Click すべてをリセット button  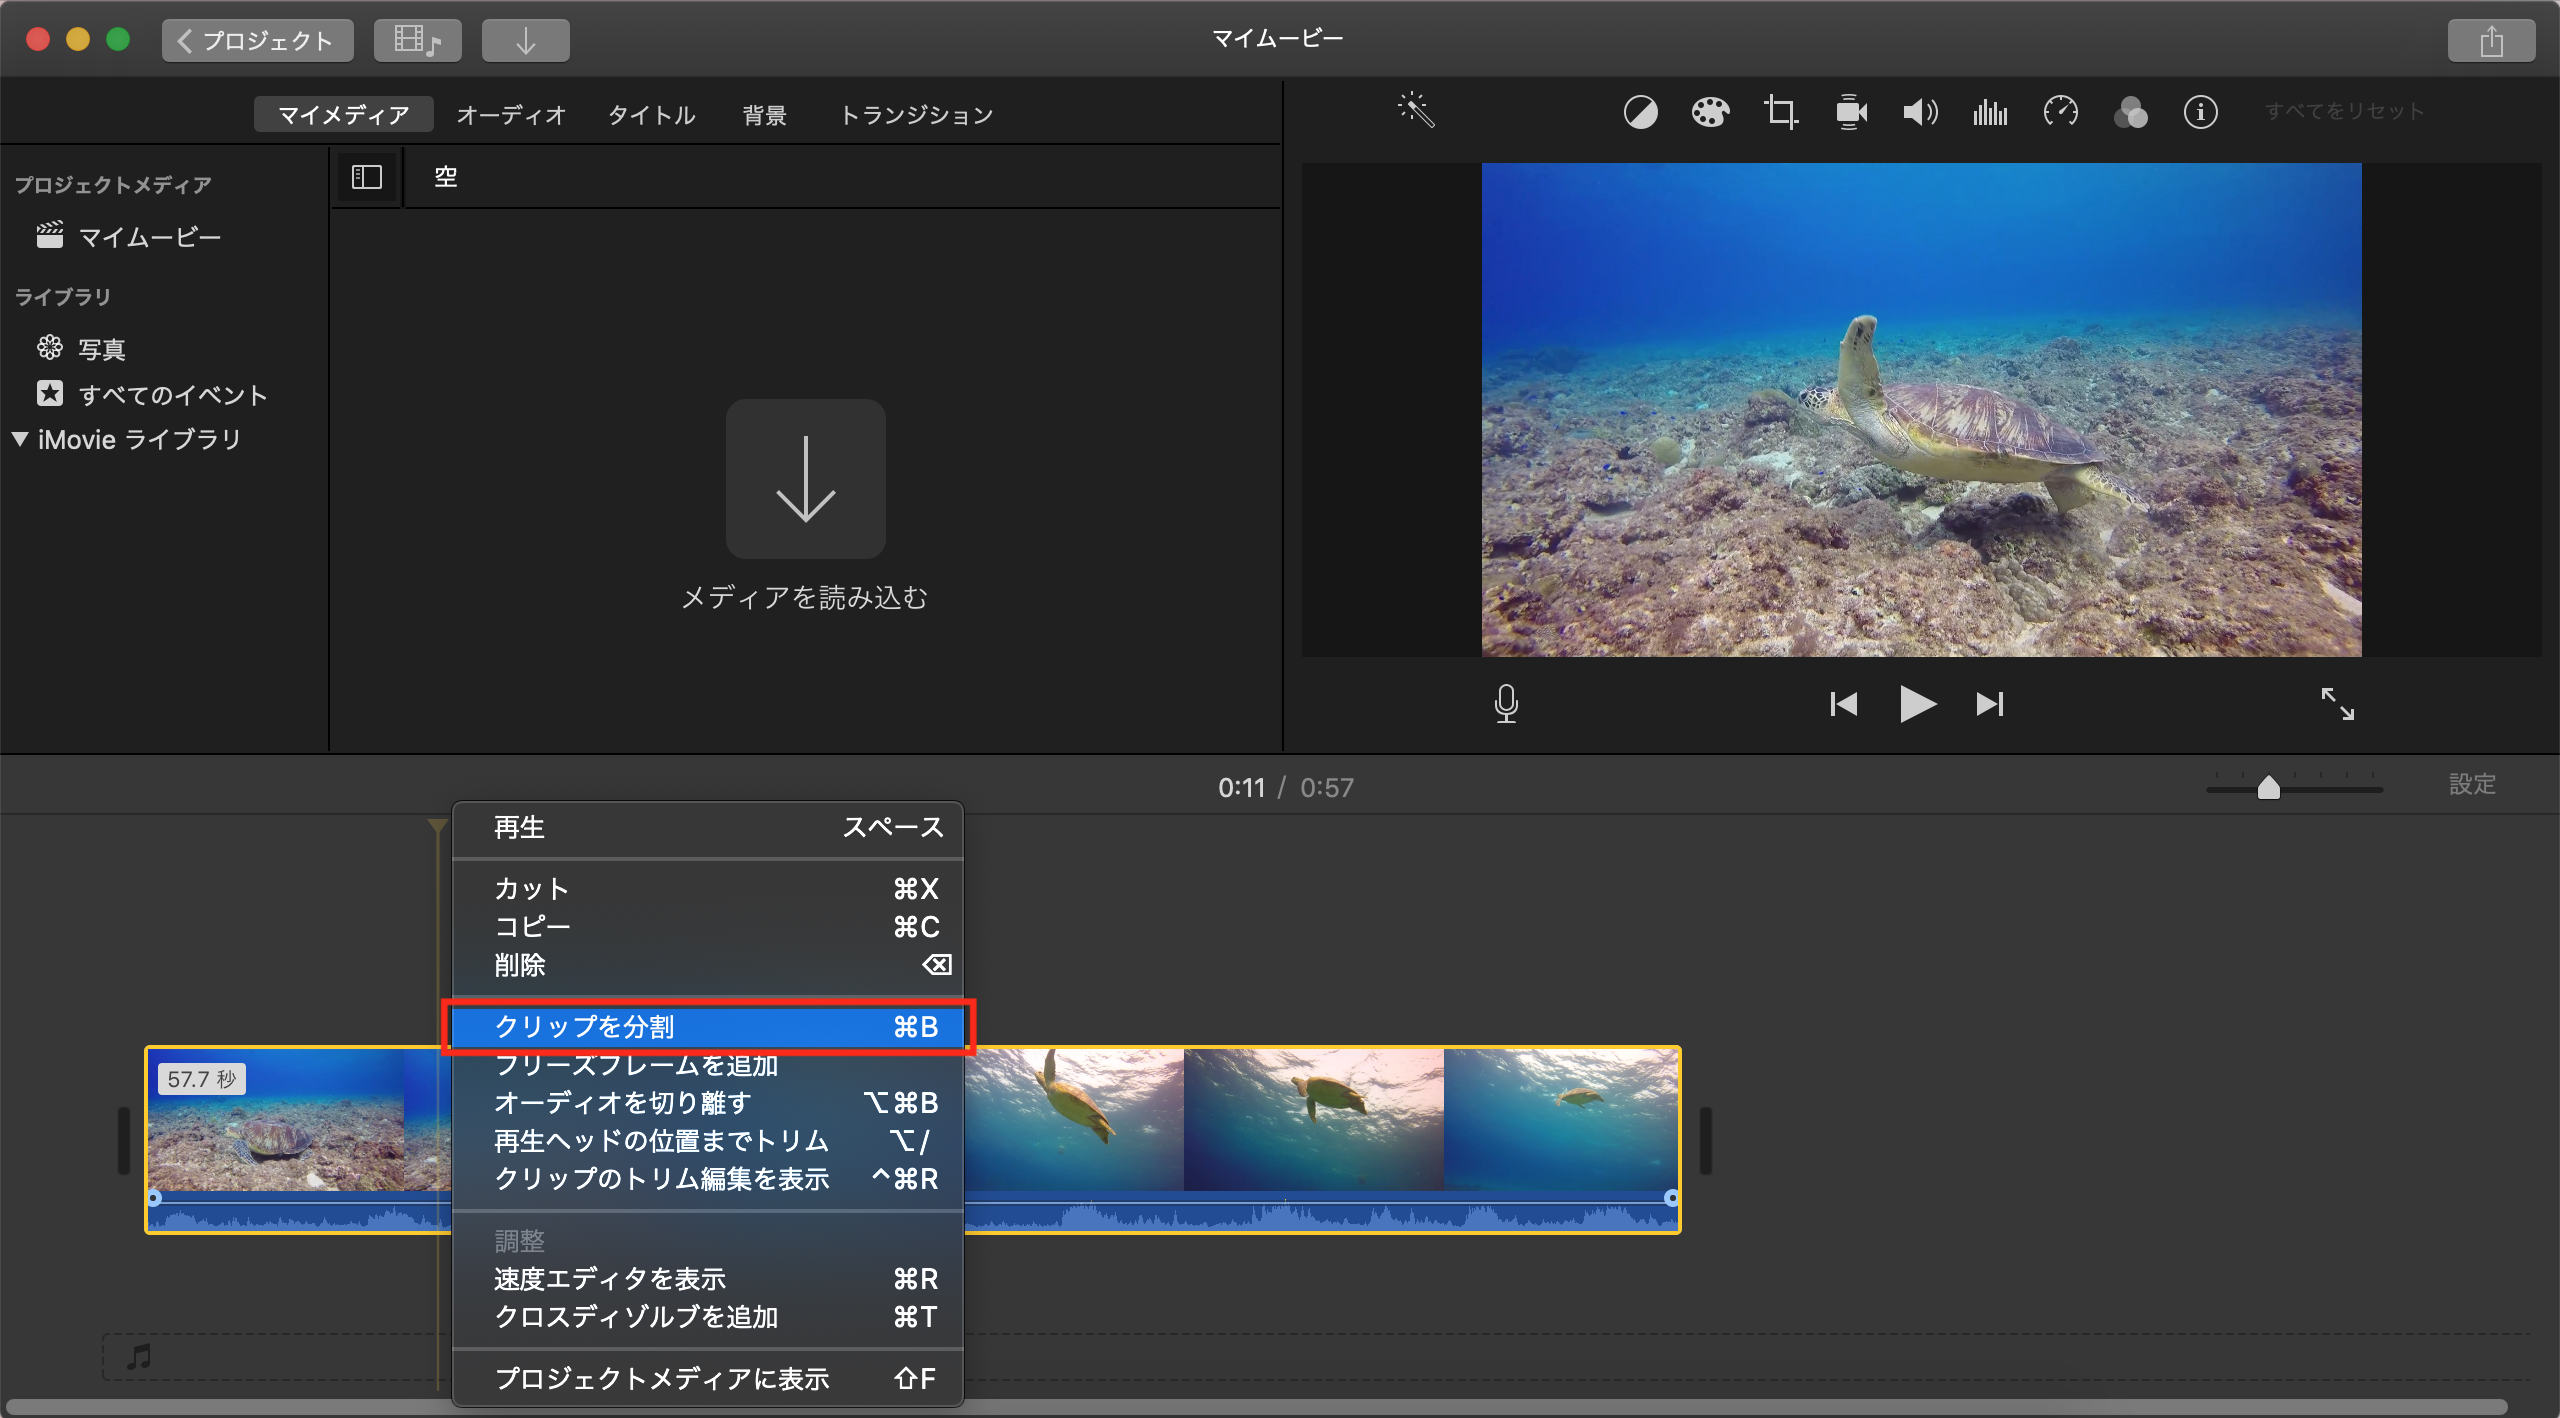pyautogui.click(x=2344, y=111)
